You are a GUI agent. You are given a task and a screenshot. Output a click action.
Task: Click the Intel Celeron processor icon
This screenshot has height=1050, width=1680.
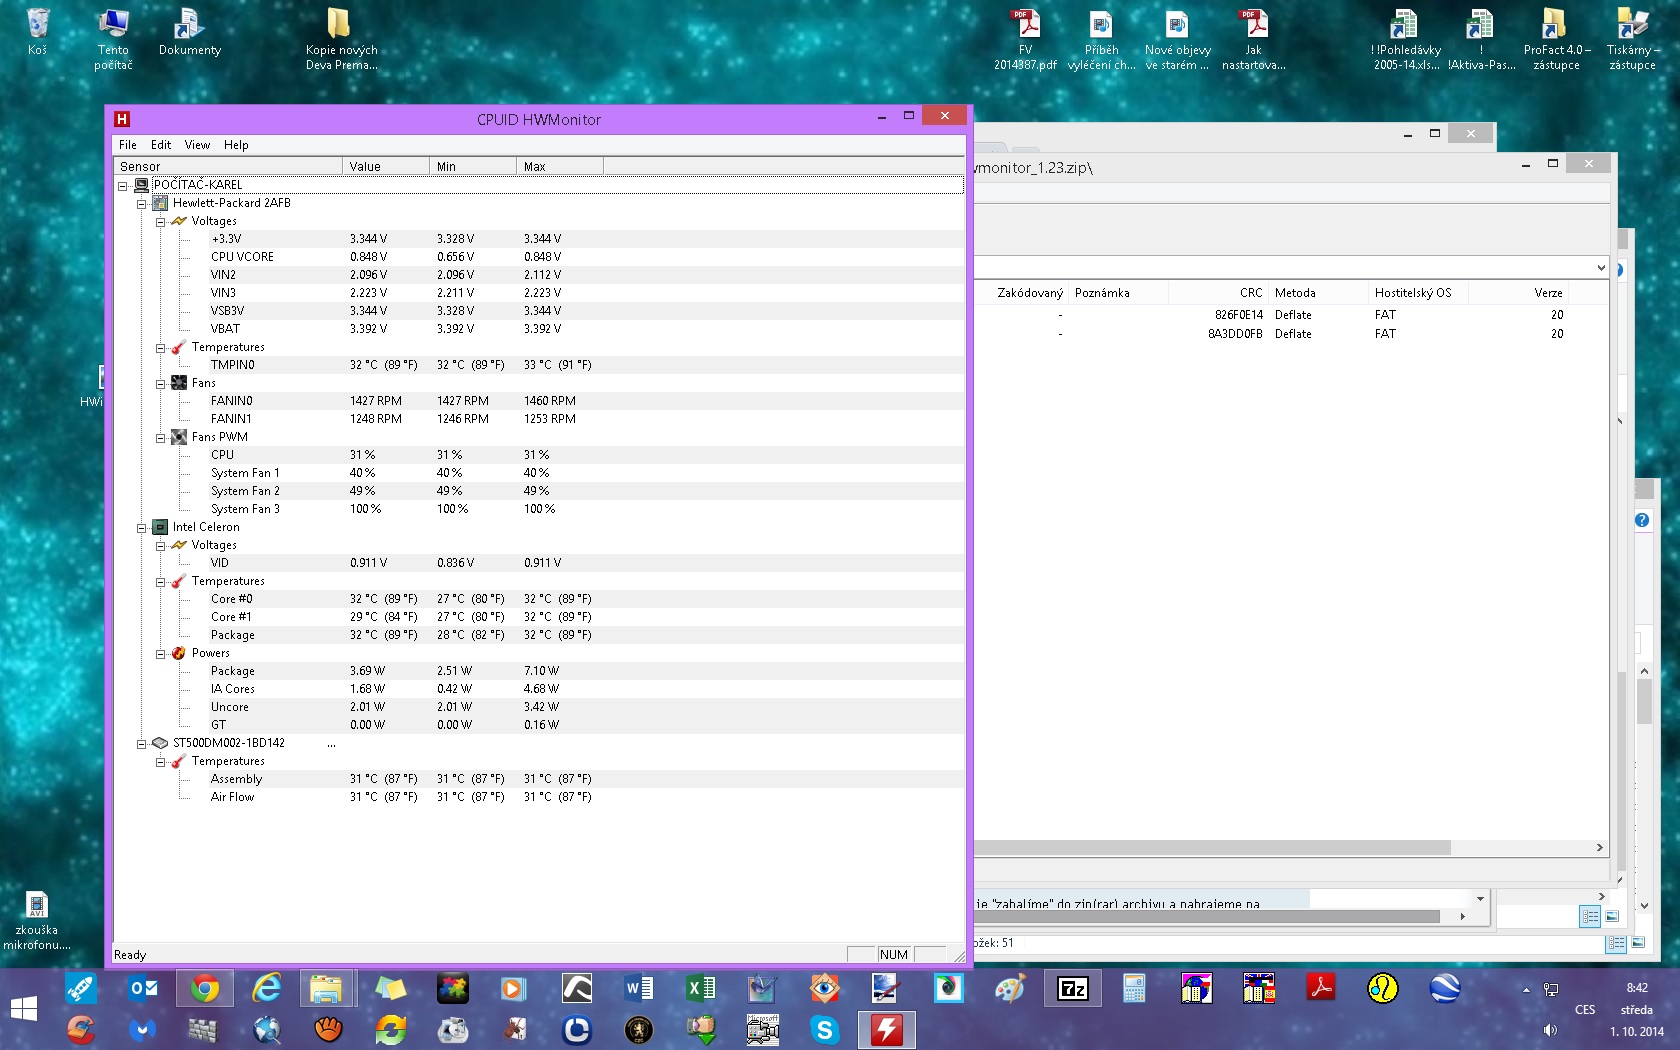tap(160, 527)
